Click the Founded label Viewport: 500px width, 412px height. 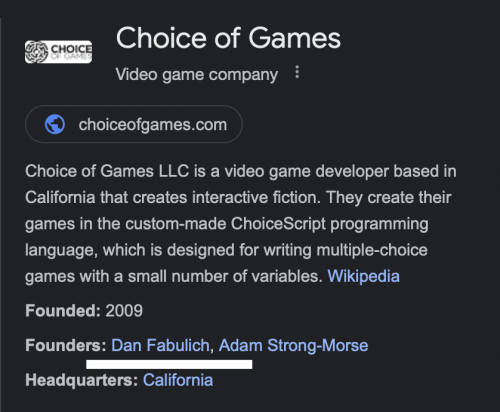(x=63, y=311)
